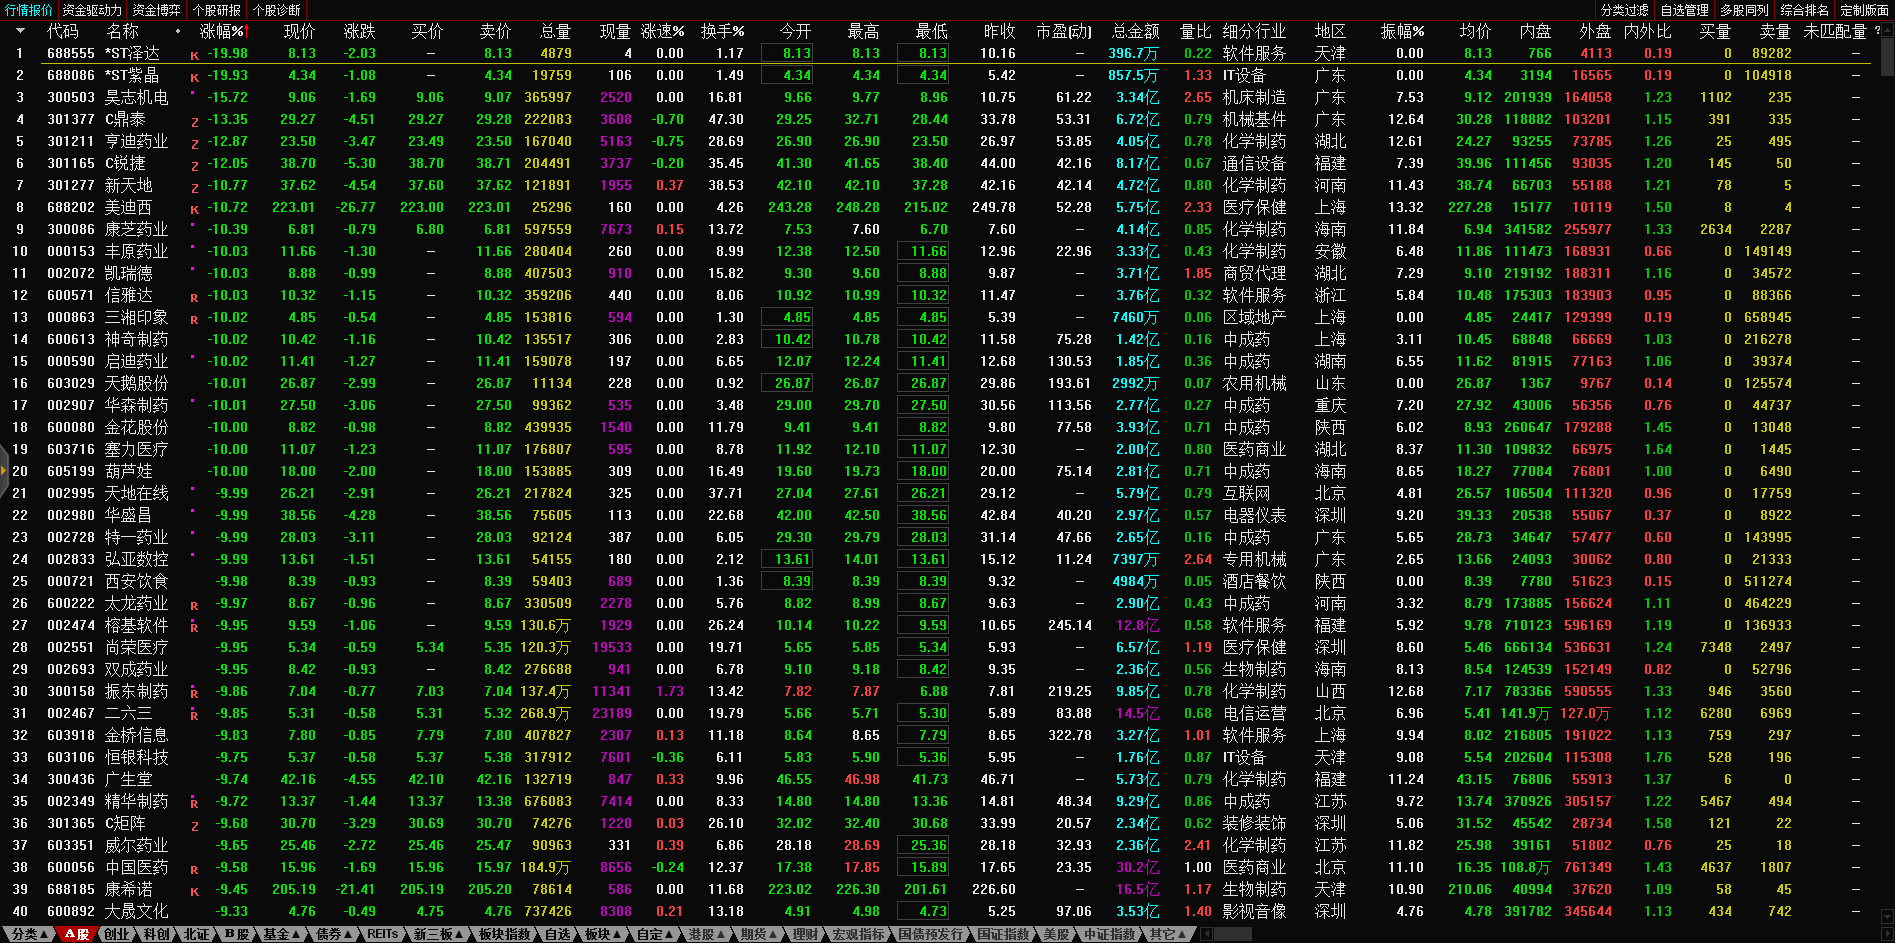
Task: Click the R marker beside 信雅达
Action: pyautogui.click(x=195, y=297)
